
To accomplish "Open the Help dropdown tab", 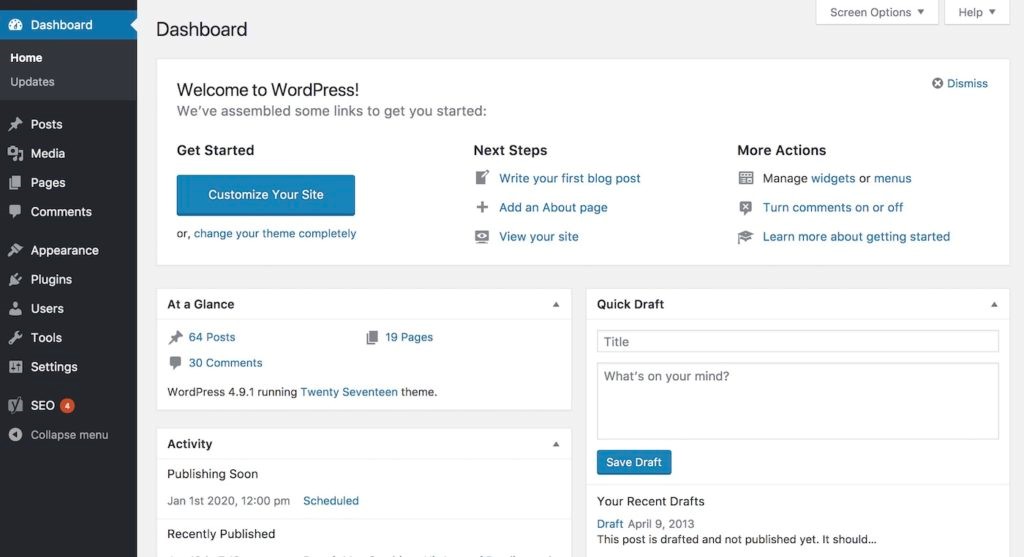I will 976,12.
